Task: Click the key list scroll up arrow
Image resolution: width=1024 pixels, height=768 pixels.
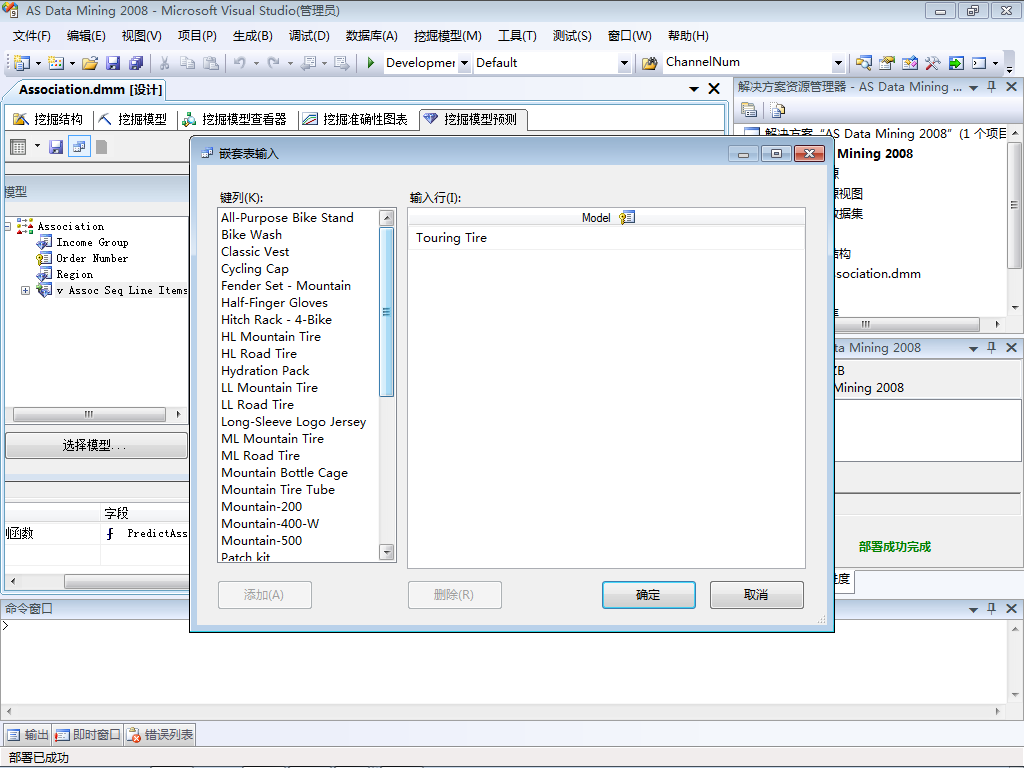Action: point(387,218)
